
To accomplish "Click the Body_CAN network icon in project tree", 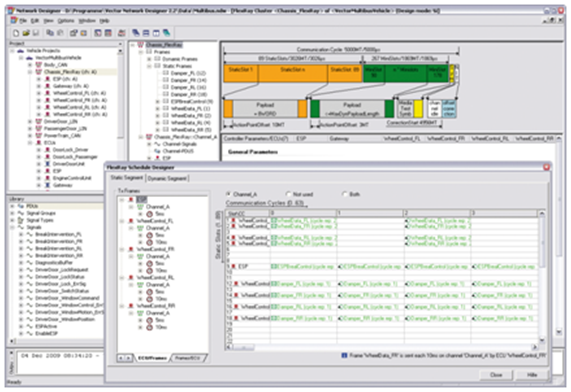I will point(39,65).
